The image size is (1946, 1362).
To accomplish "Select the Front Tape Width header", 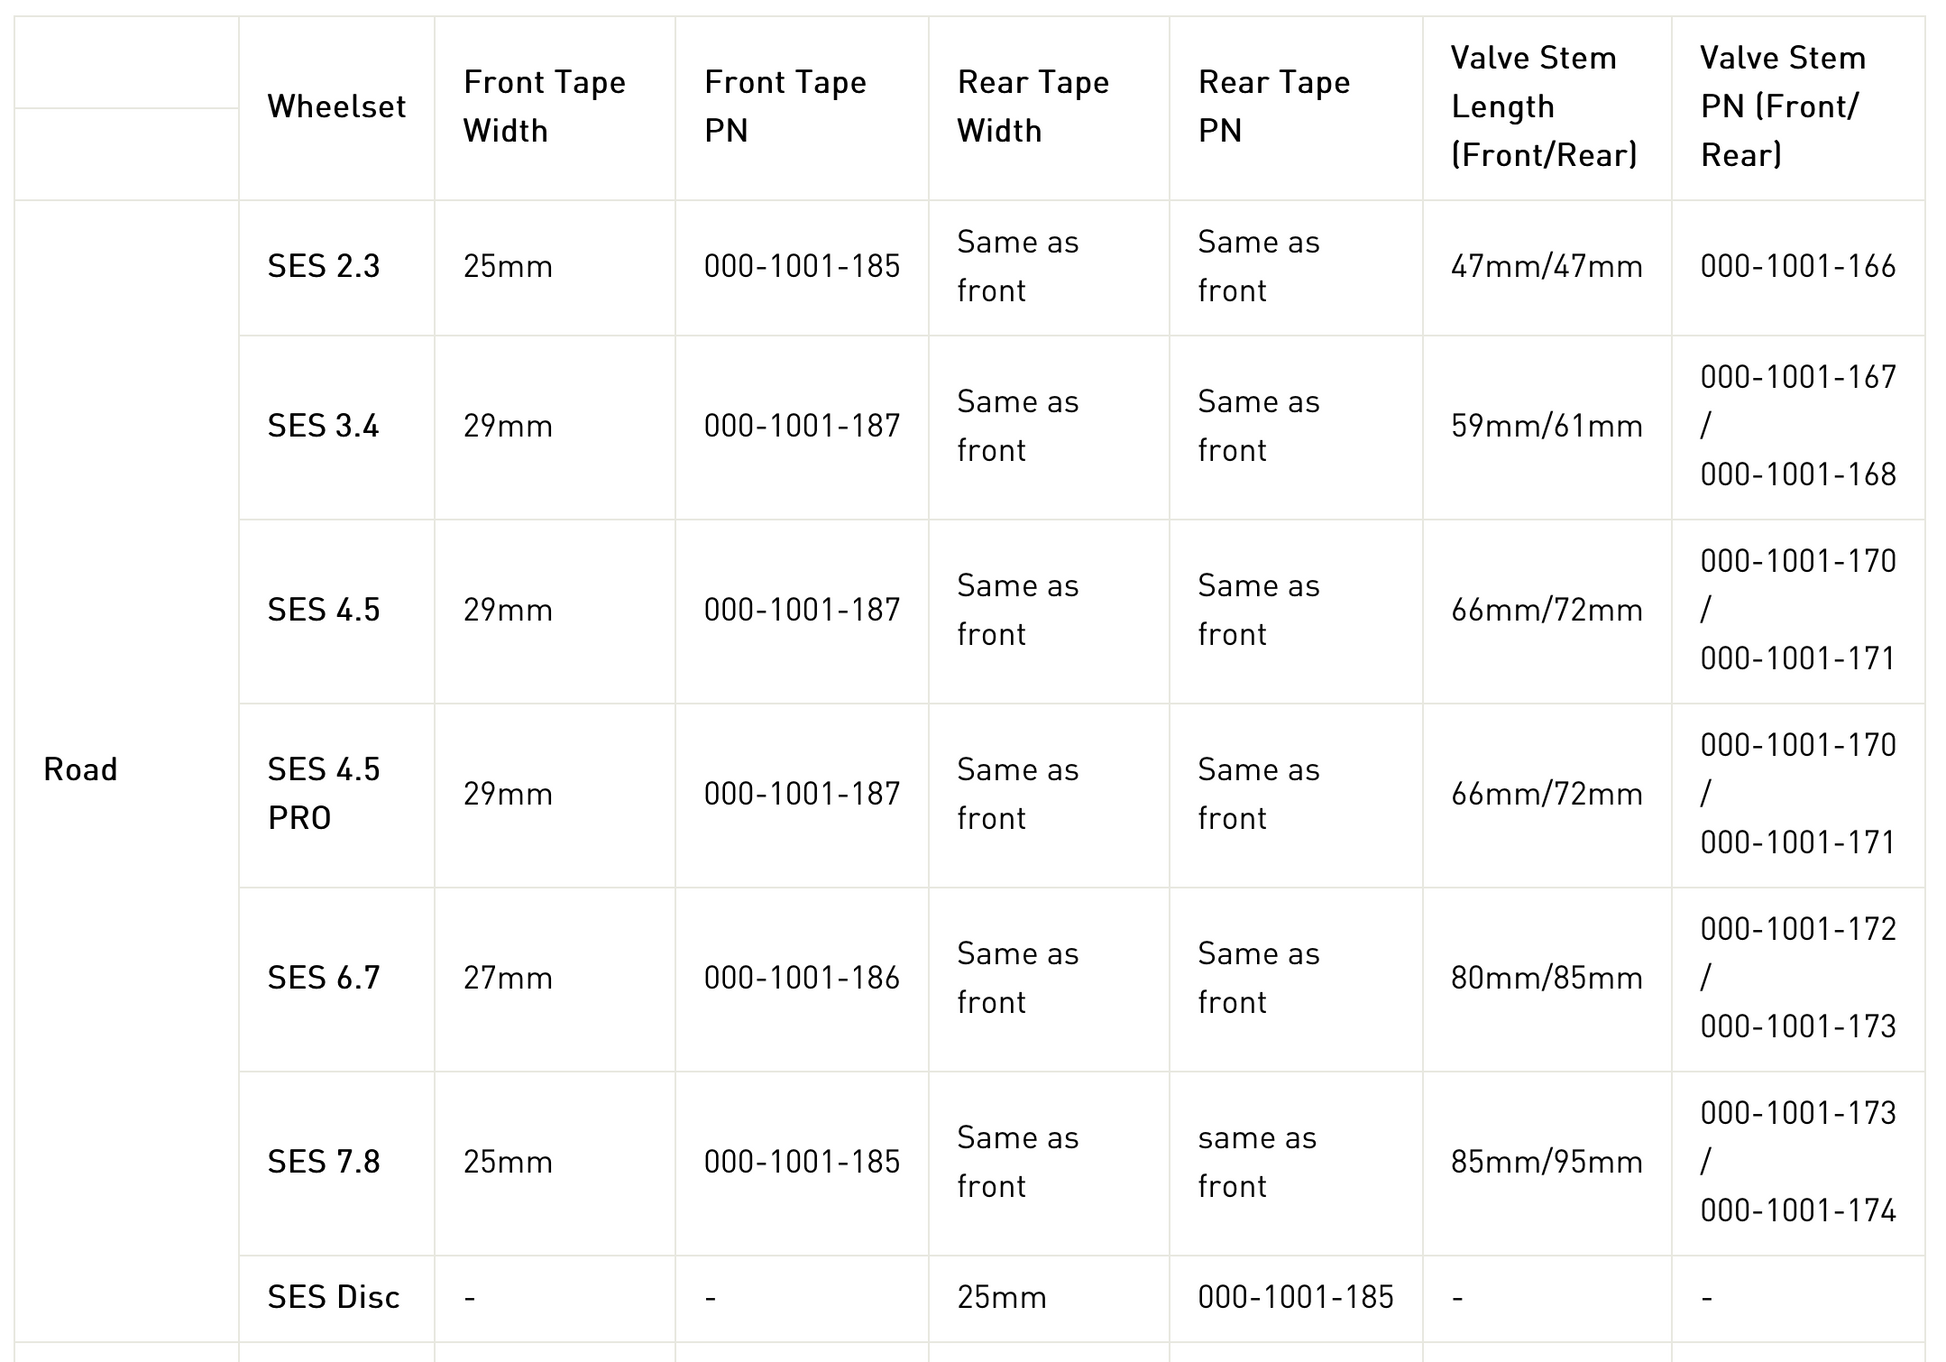I will tap(544, 106).
